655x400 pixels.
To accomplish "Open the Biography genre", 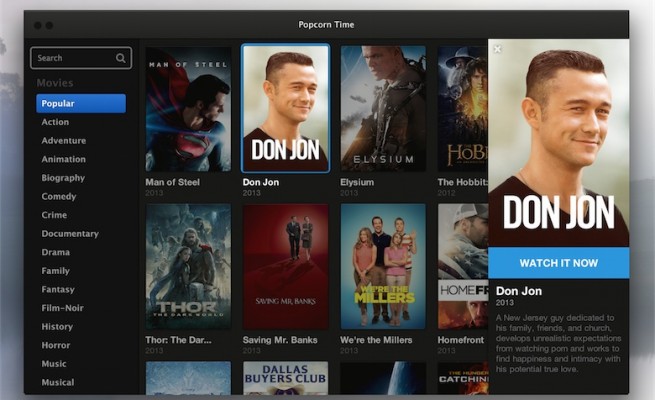I will pyautogui.click(x=63, y=178).
